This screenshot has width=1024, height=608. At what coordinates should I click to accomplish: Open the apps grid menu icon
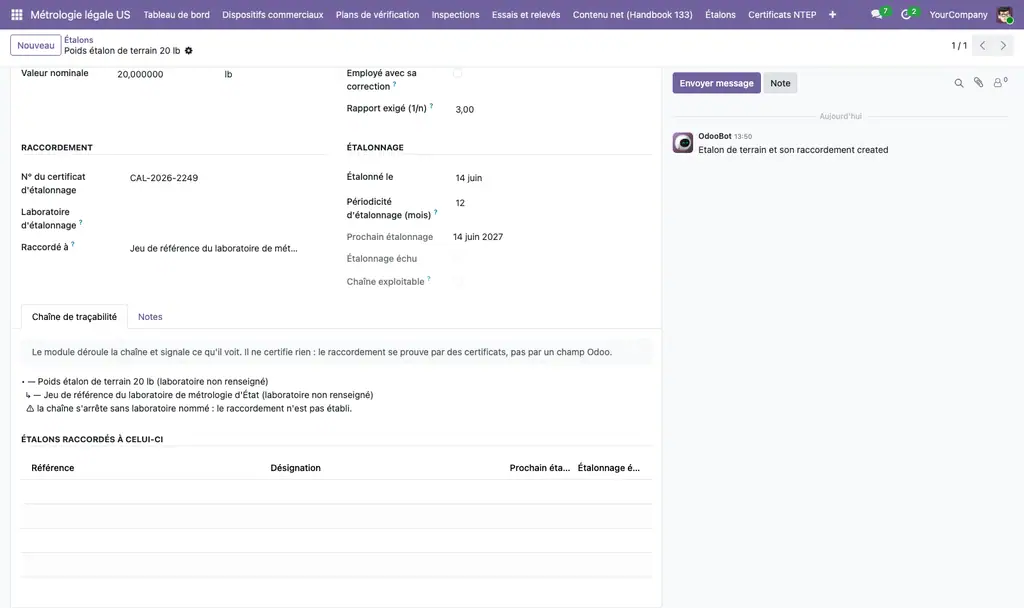pos(17,14)
